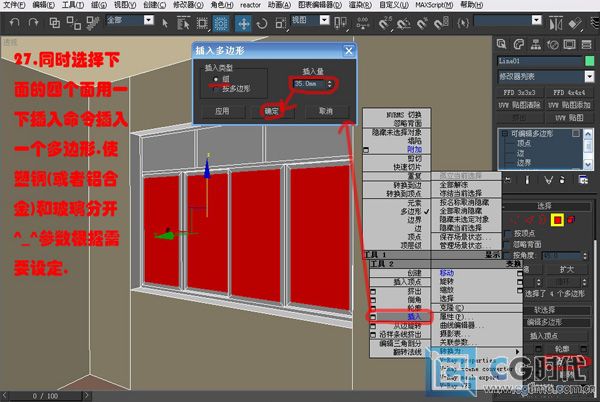Open the Utilities command panel tab
600x402 pixels.
(587, 44)
